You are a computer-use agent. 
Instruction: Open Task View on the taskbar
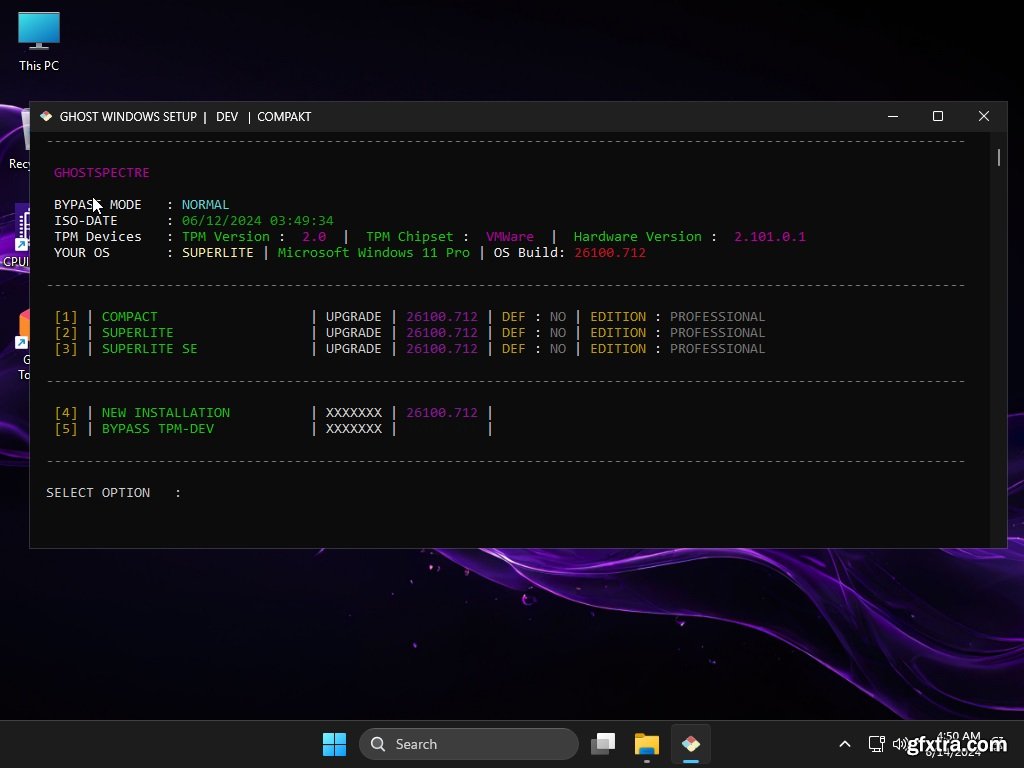click(x=603, y=744)
